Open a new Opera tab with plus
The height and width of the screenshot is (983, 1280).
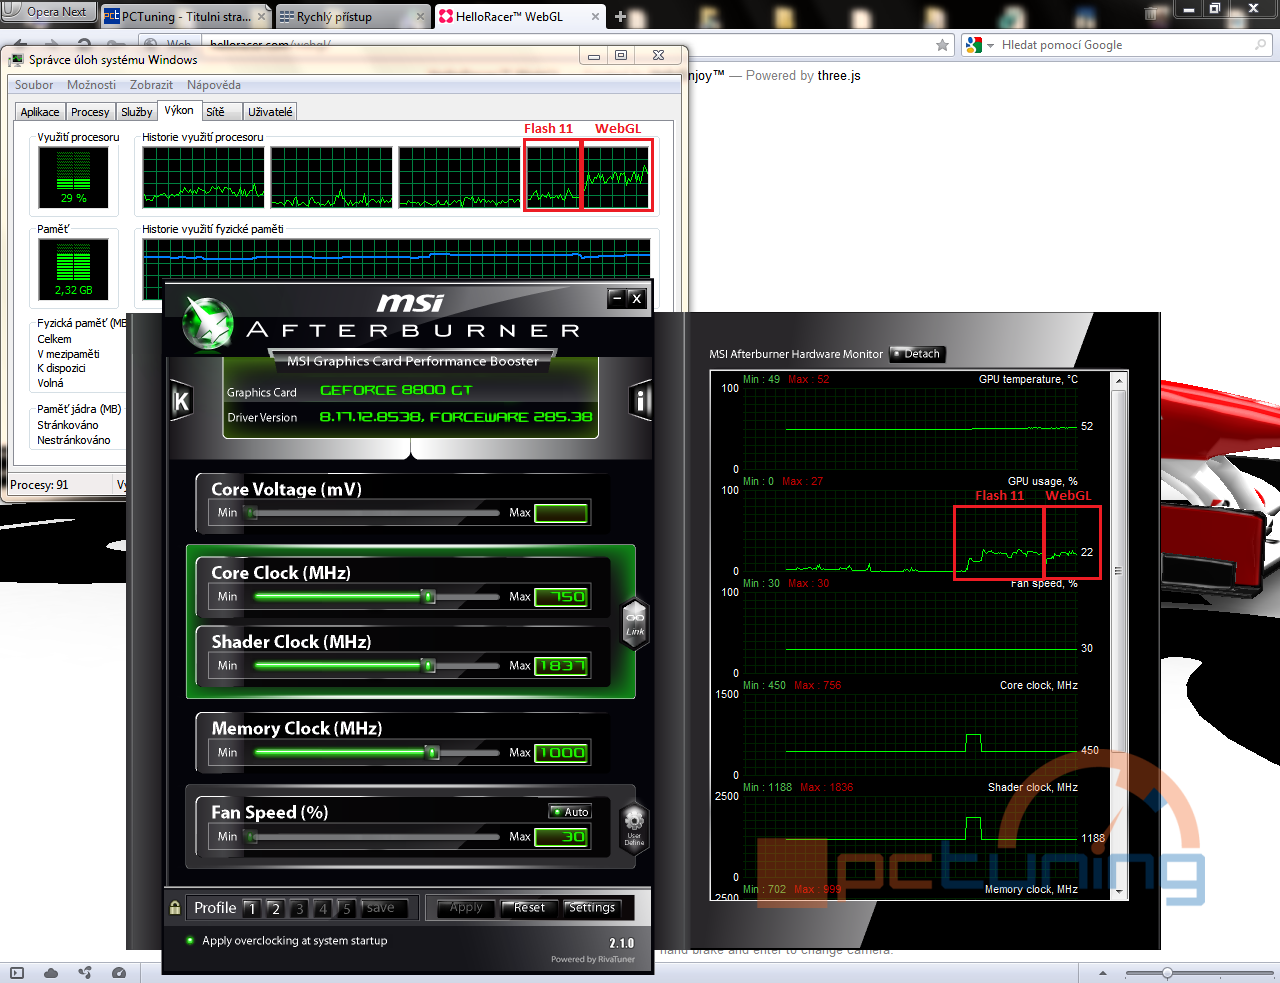coord(620,16)
